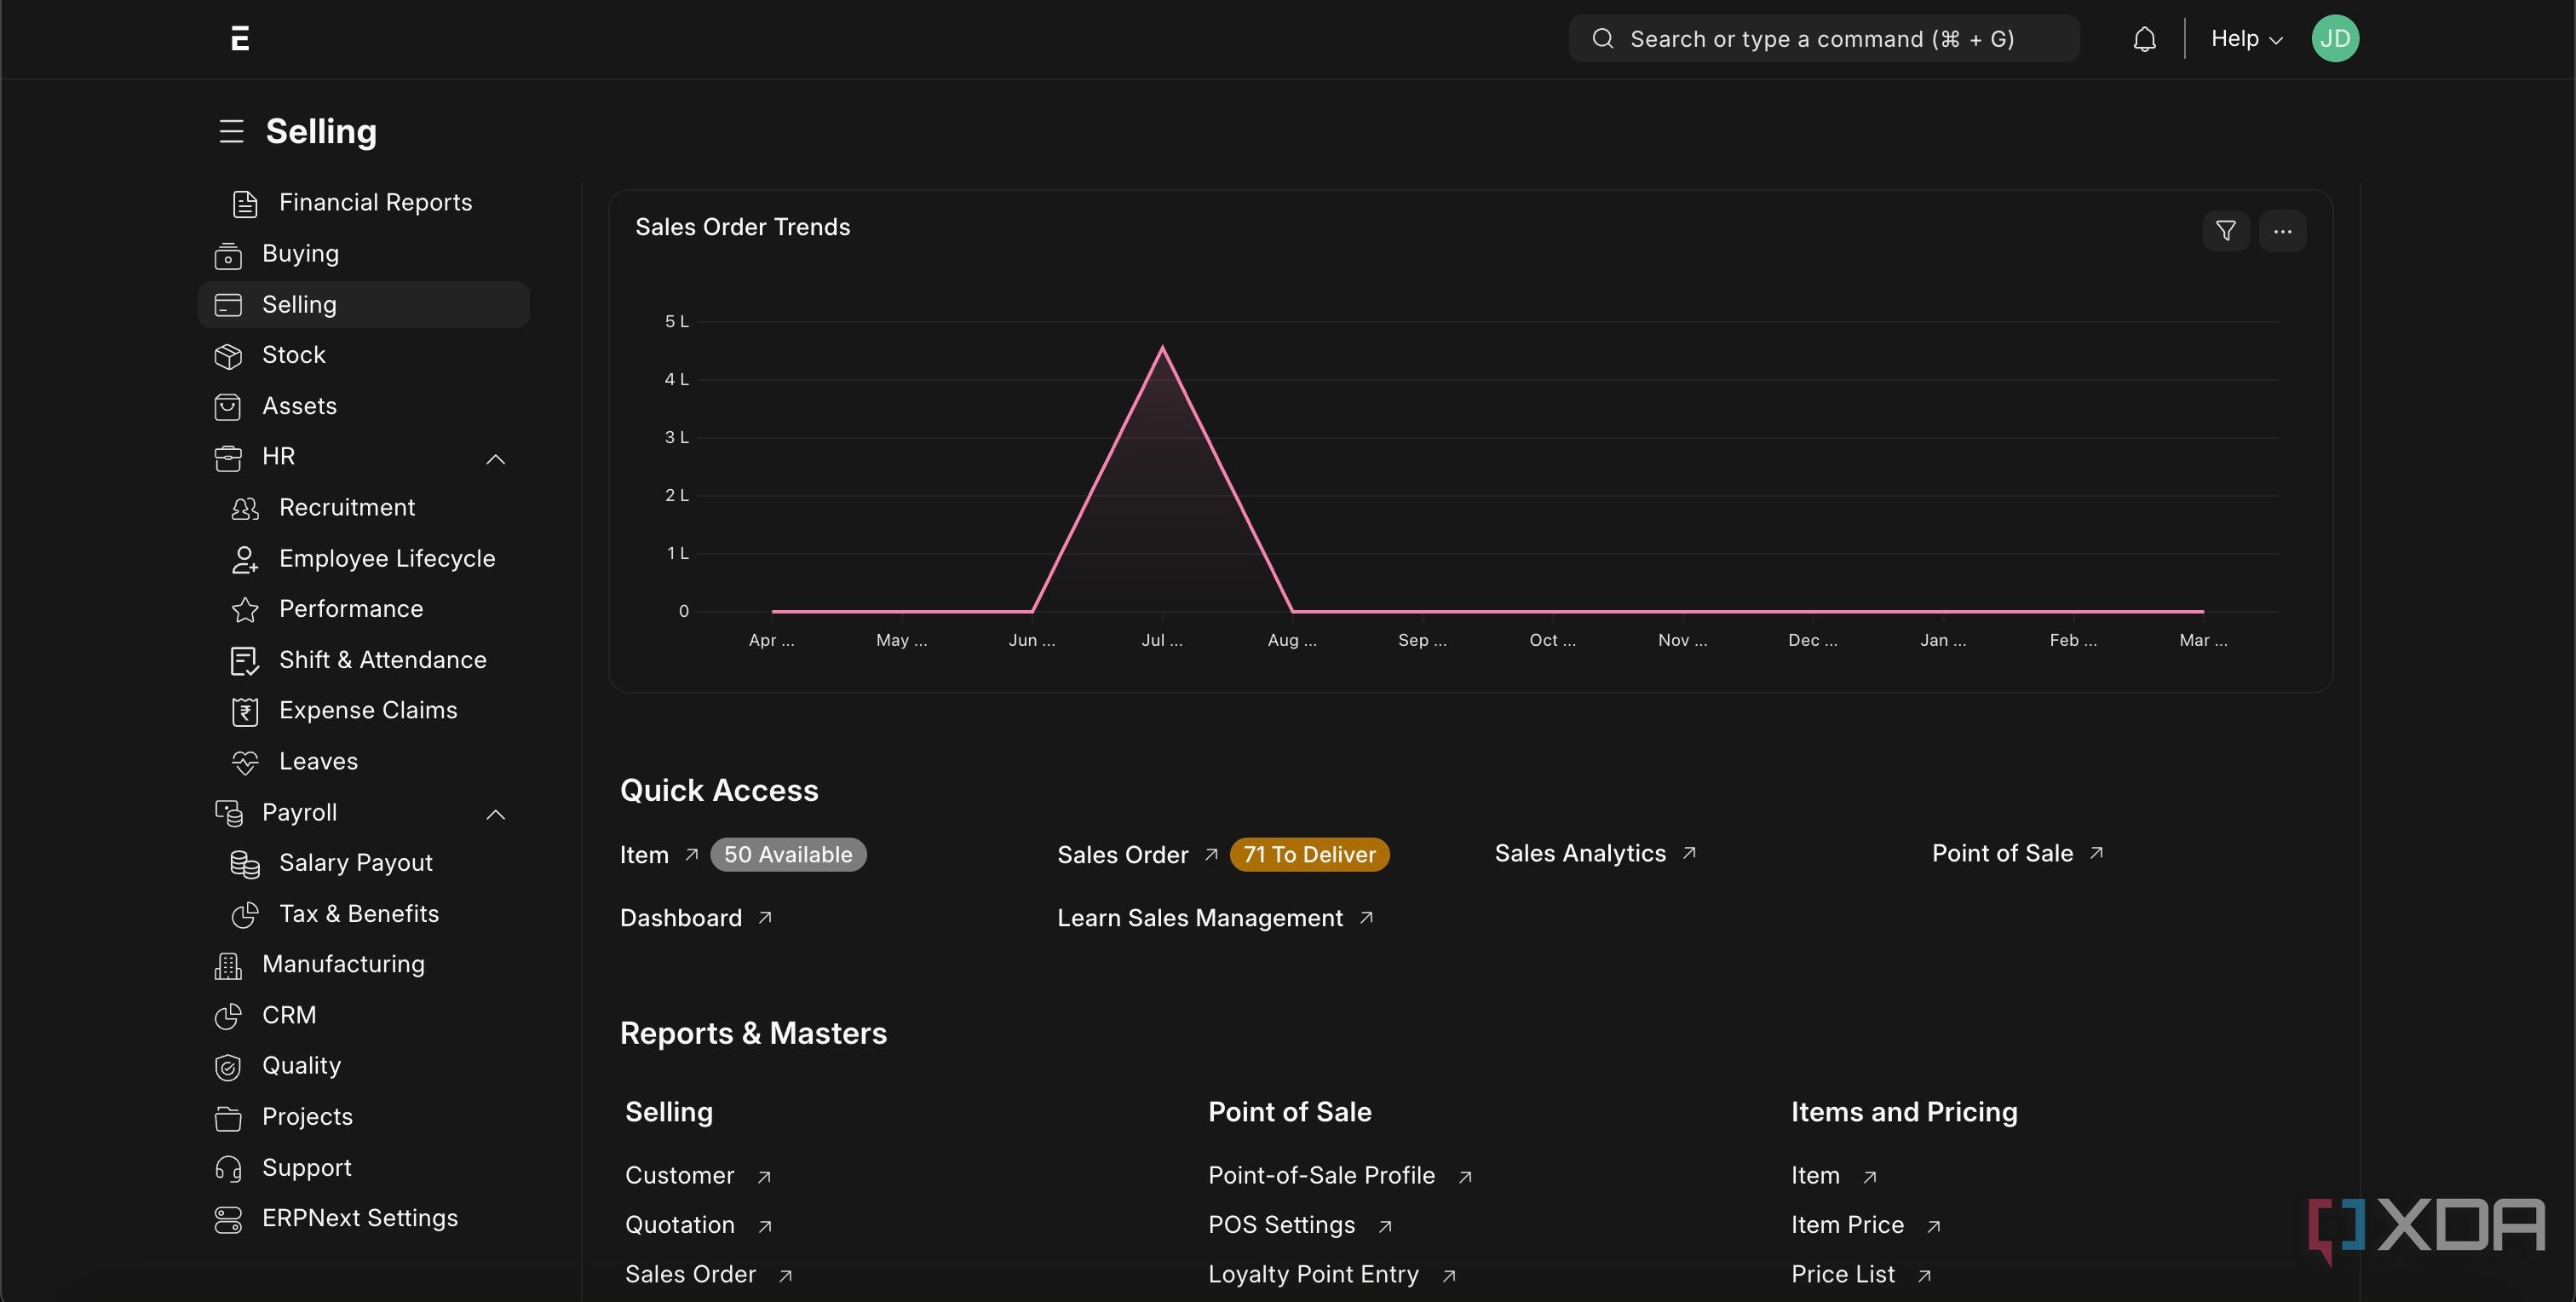Click the Stock box icon
The height and width of the screenshot is (1302, 2576).
(228, 356)
